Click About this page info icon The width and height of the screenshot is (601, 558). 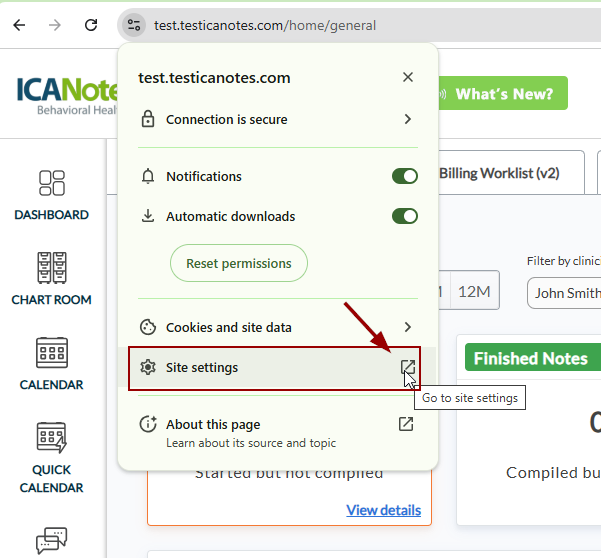click(x=148, y=424)
